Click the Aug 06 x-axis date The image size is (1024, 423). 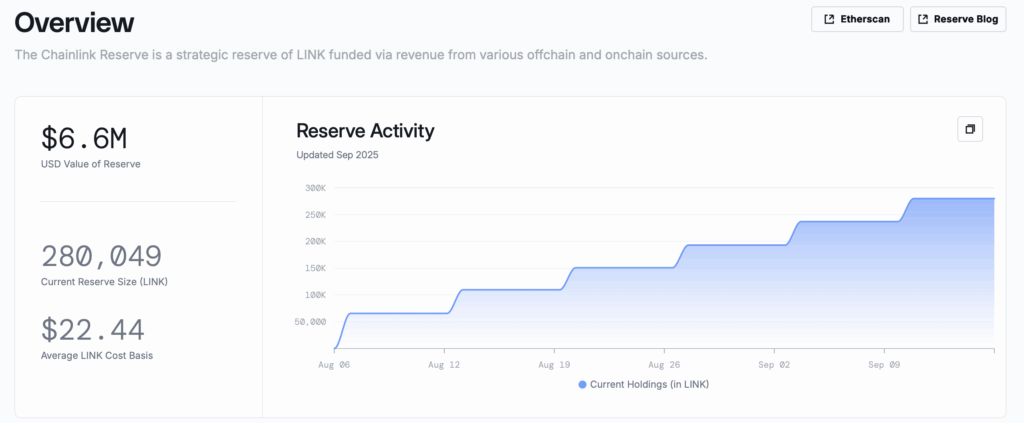[334, 366]
